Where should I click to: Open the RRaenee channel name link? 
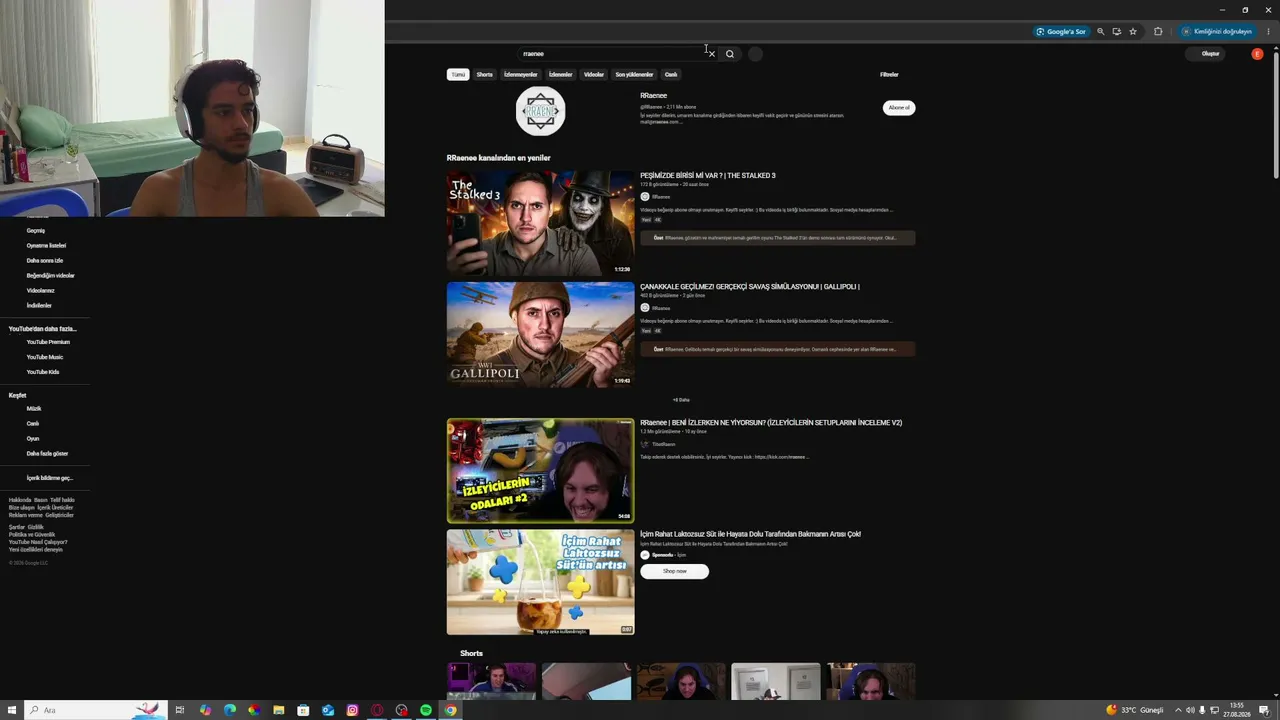[654, 96]
